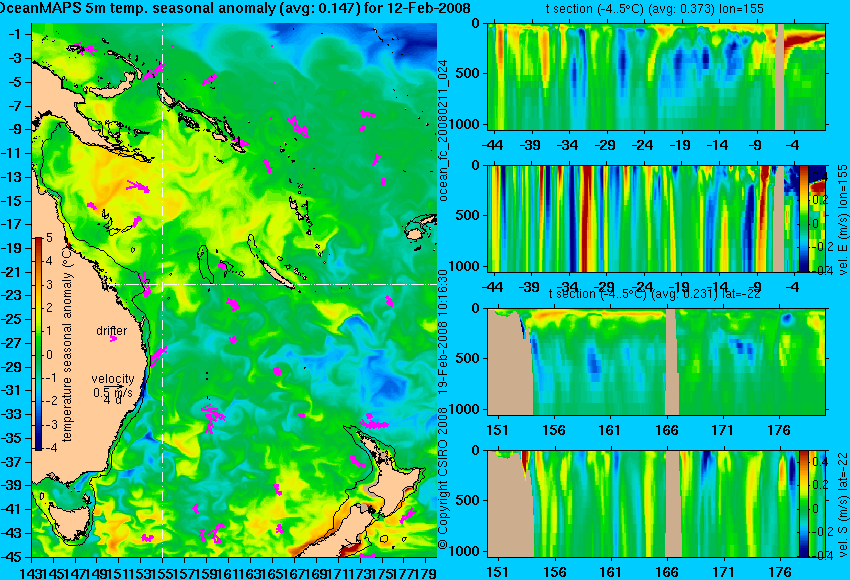The image size is (850, 580).
Task: Click the 5 value on temperature color bar
Action: coord(49,237)
